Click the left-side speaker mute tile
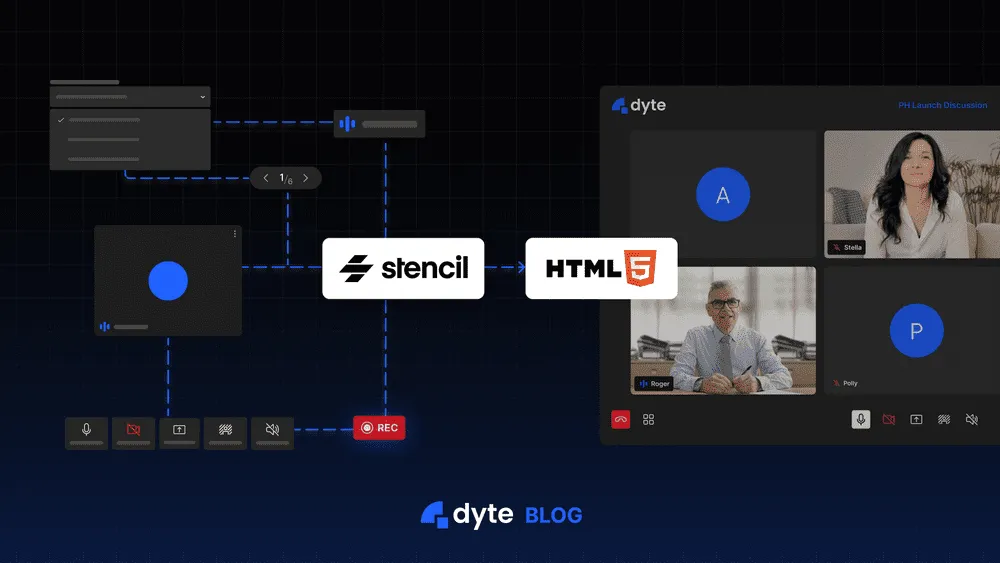The height and width of the screenshot is (563, 1000). [272, 433]
